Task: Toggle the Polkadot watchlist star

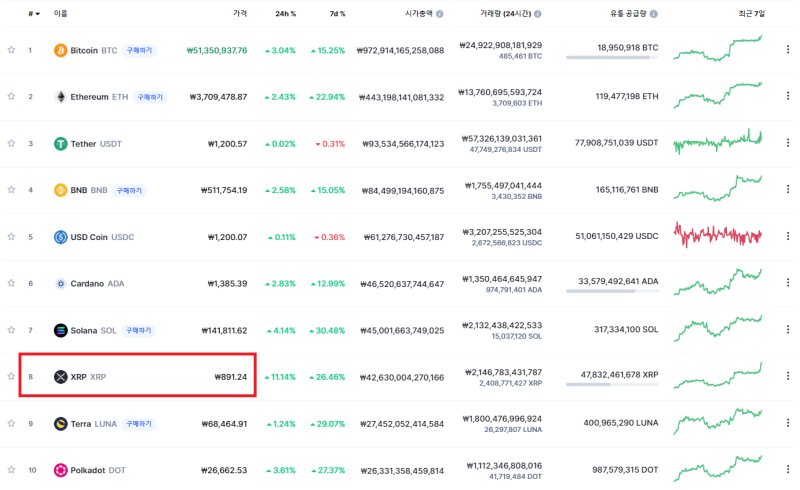Action: tap(11, 470)
